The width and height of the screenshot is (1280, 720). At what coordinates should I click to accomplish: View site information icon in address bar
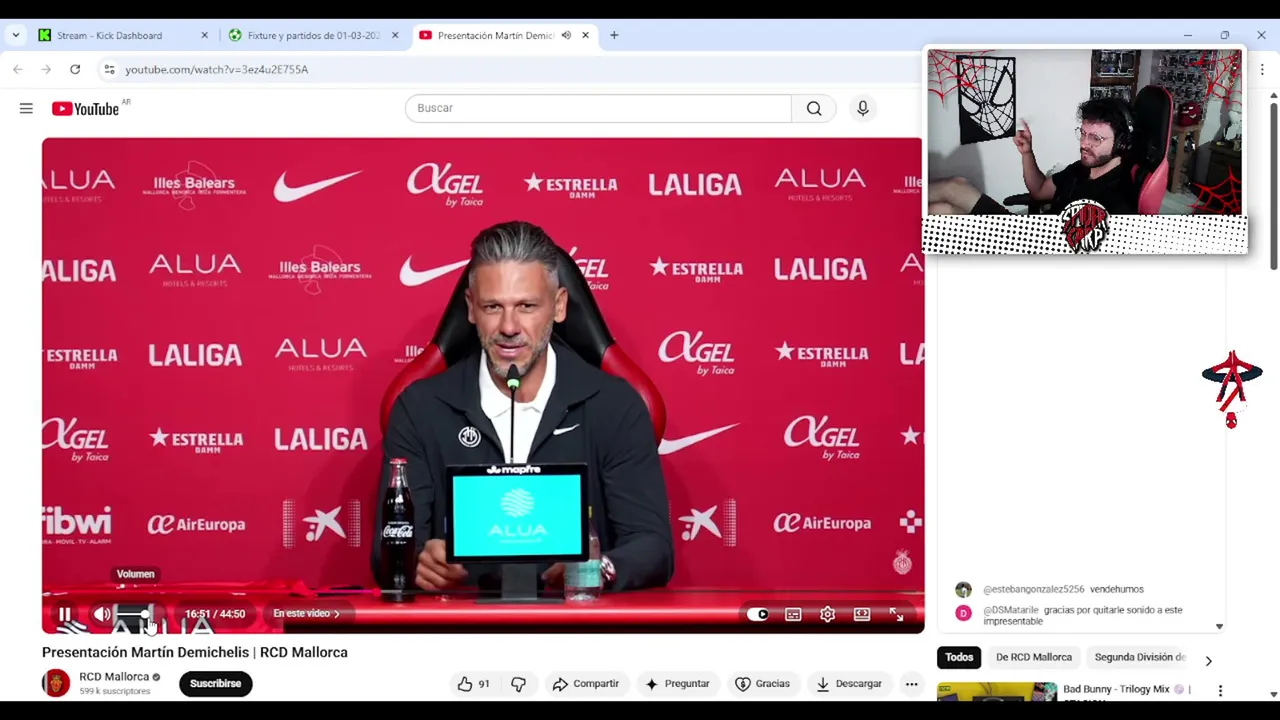(109, 69)
